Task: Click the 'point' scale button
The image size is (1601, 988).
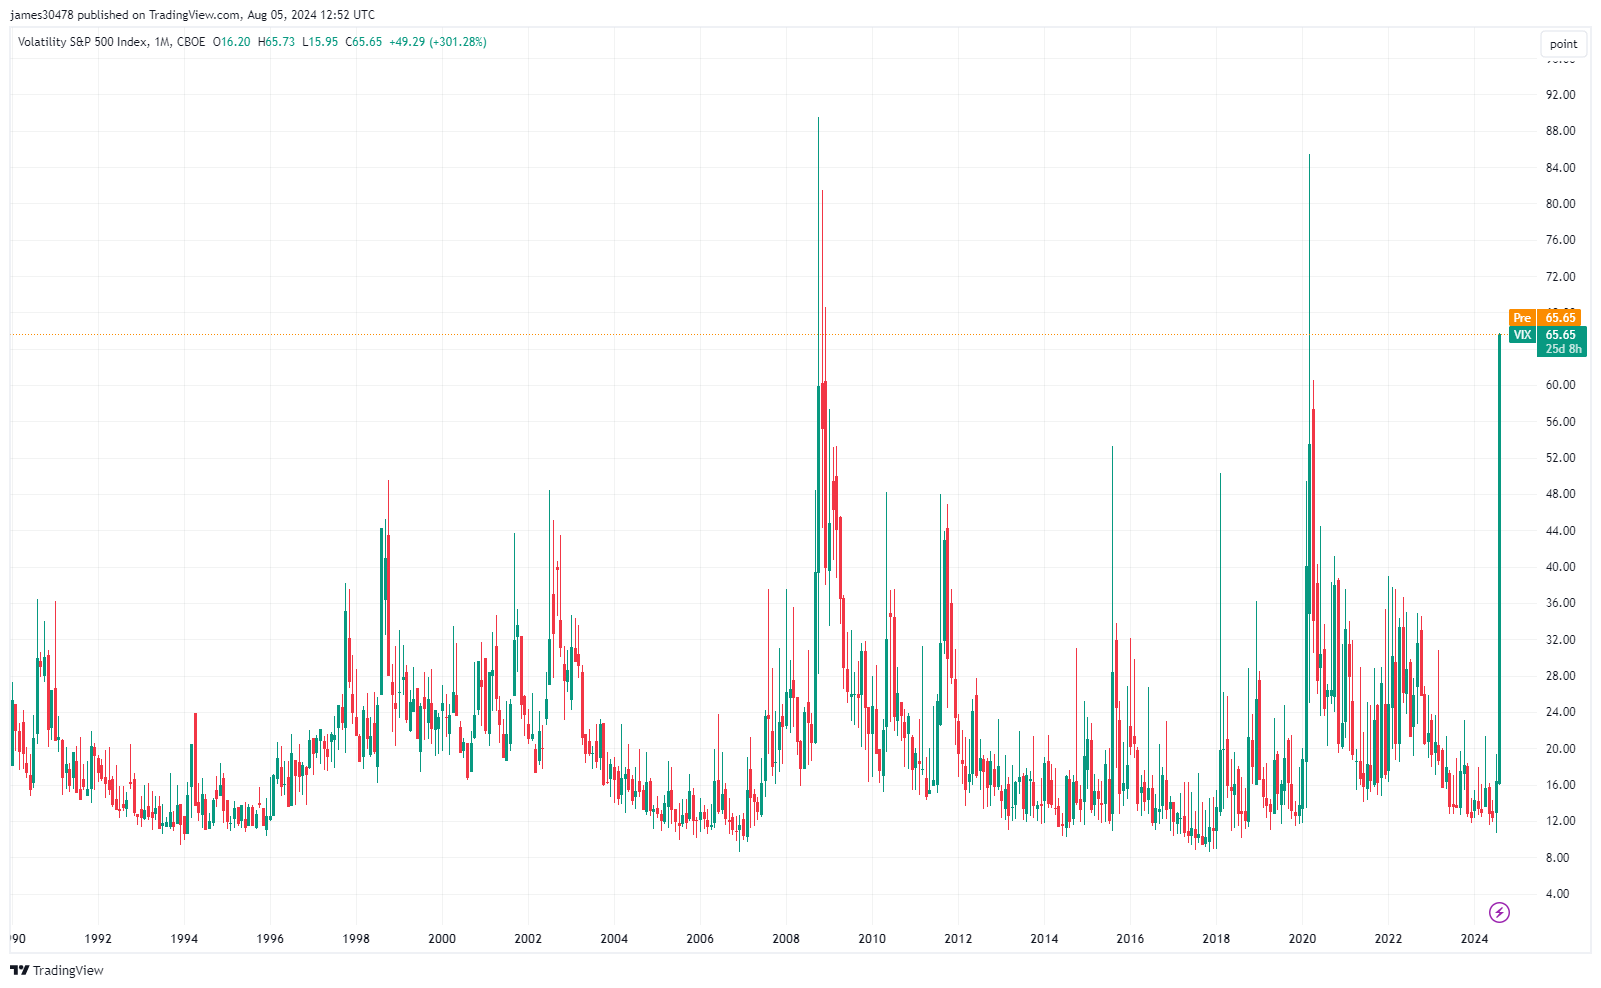Action: click(x=1563, y=44)
